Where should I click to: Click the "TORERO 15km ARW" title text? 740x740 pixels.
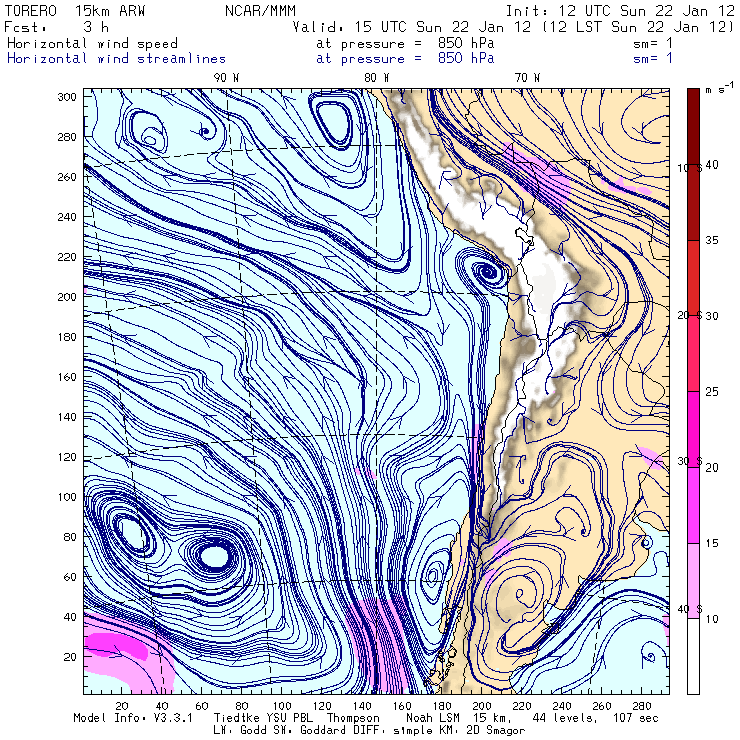[x=75, y=11]
